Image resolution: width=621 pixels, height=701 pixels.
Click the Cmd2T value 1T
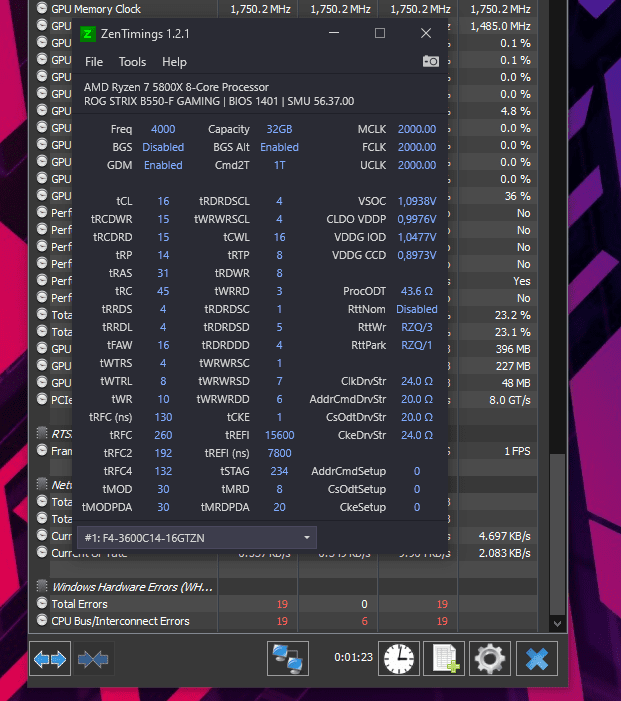279,165
